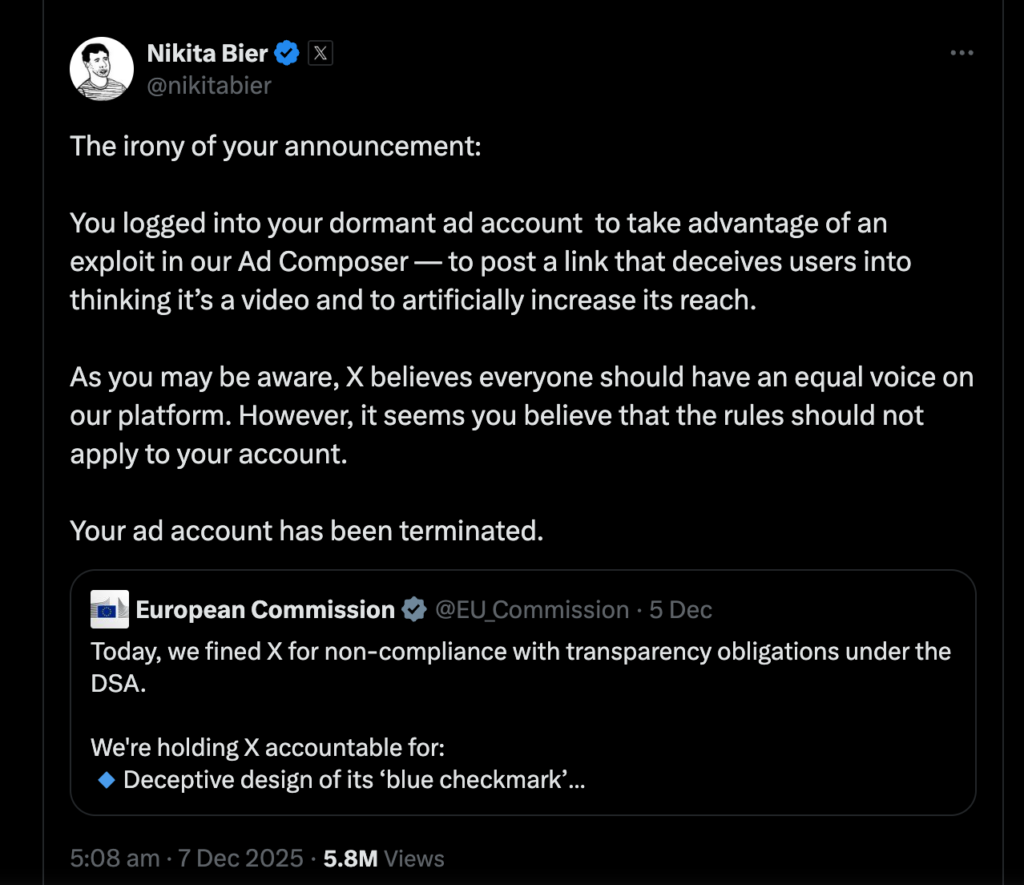Viewport: 1024px width, 885px height.
Task: Click 'The irony of your announcement:' line
Action: [276, 146]
